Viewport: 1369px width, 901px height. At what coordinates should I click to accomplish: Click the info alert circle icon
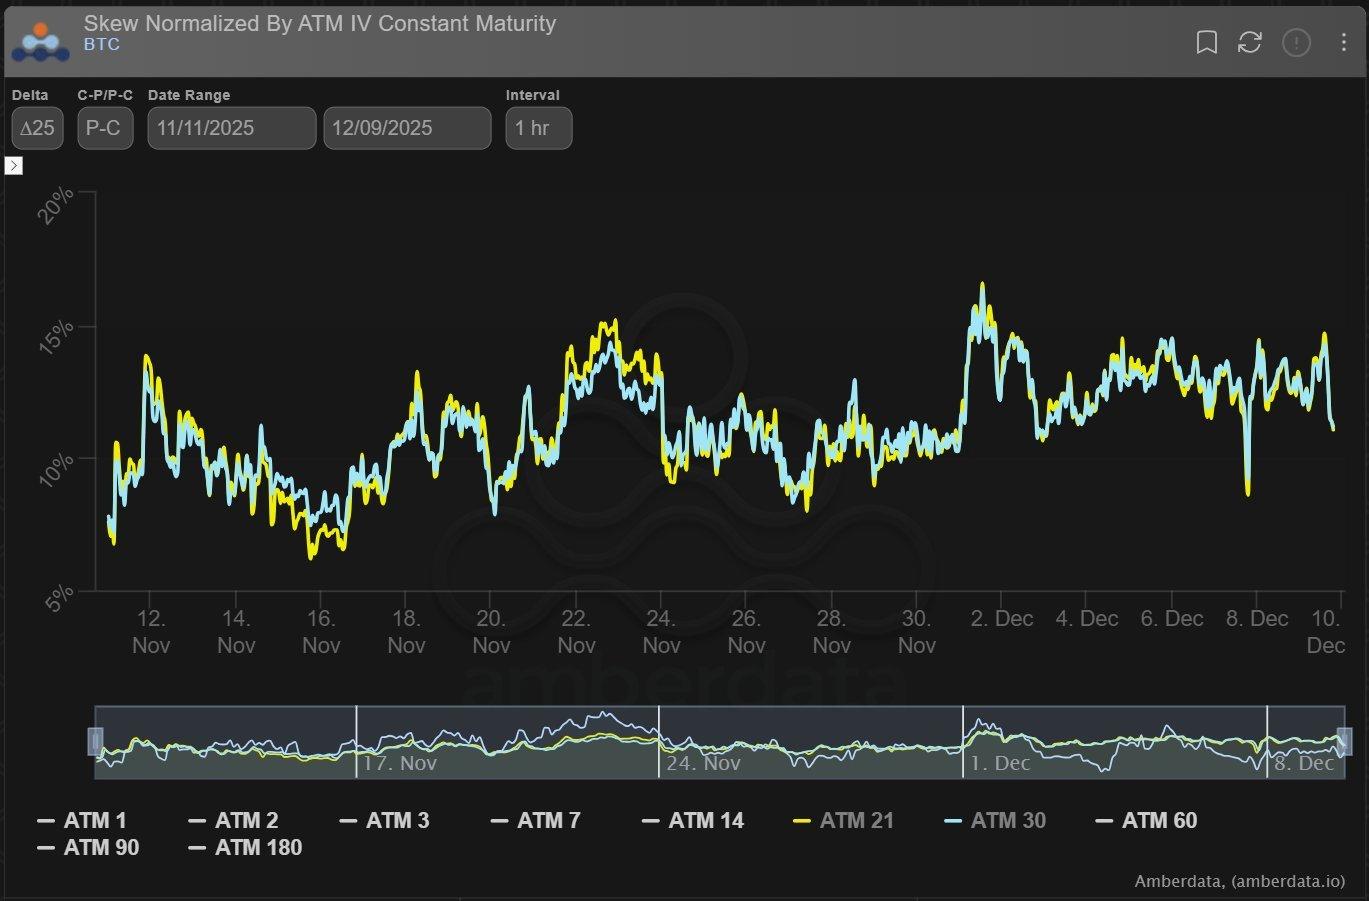1296,42
